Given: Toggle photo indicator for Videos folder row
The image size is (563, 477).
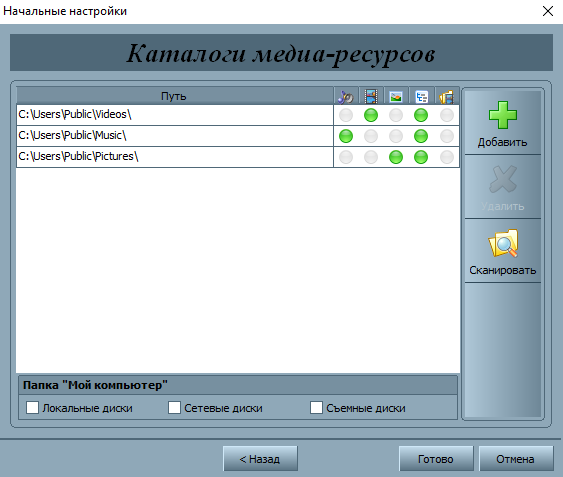Looking at the screenshot, I should click(396, 115).
